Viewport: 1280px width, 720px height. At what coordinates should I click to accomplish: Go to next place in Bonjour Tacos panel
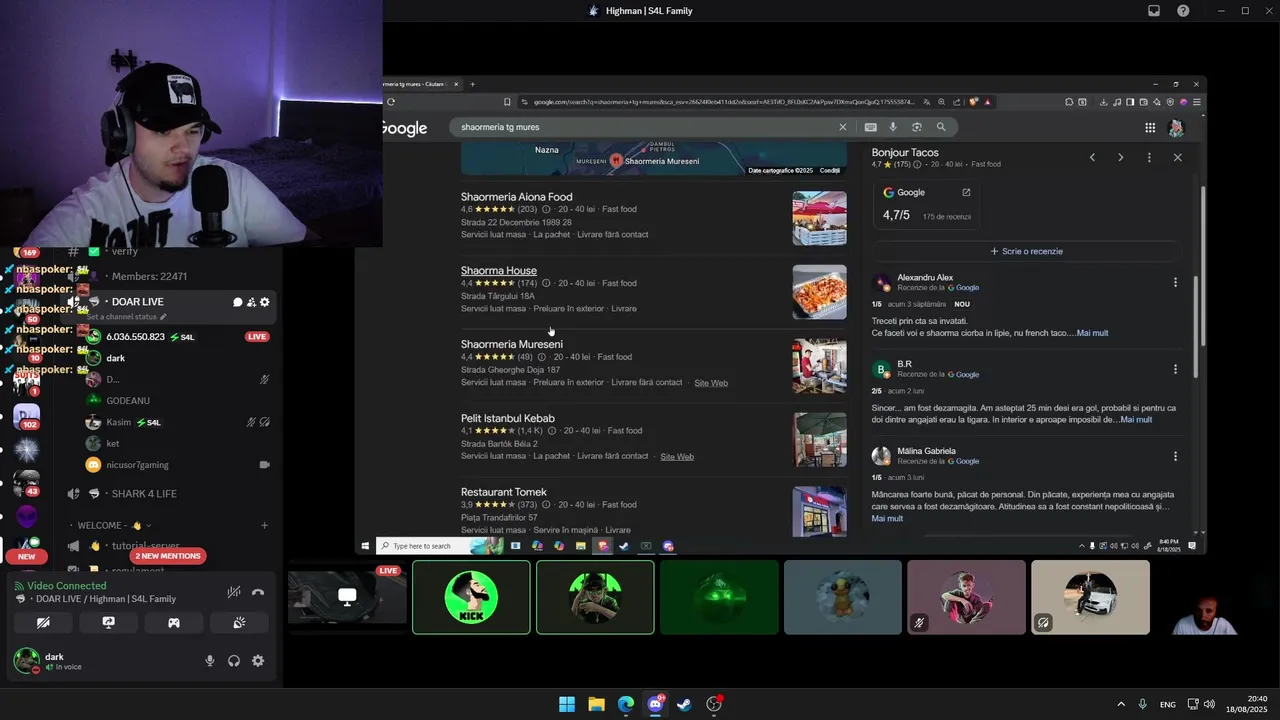(1120, 158)
